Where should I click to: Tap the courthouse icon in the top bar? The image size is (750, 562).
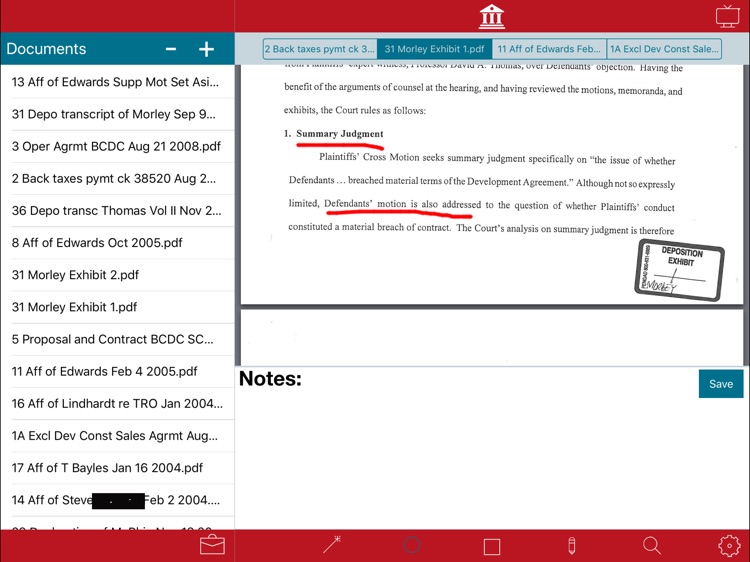[492, 16]
